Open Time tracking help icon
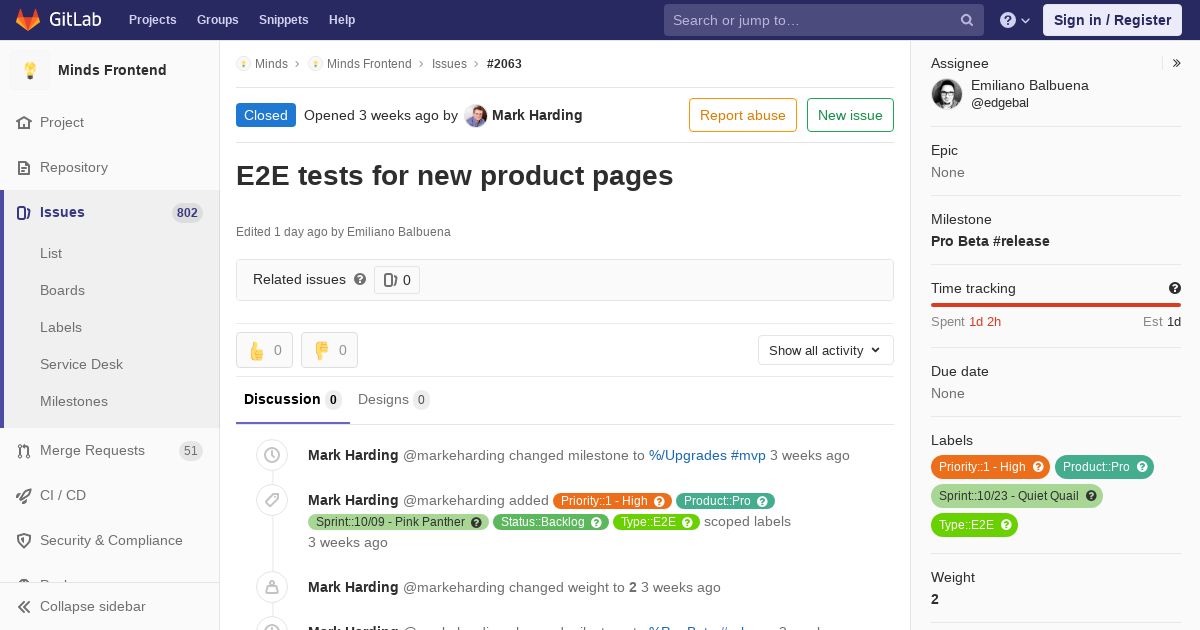 click(x=1175, y=288)
